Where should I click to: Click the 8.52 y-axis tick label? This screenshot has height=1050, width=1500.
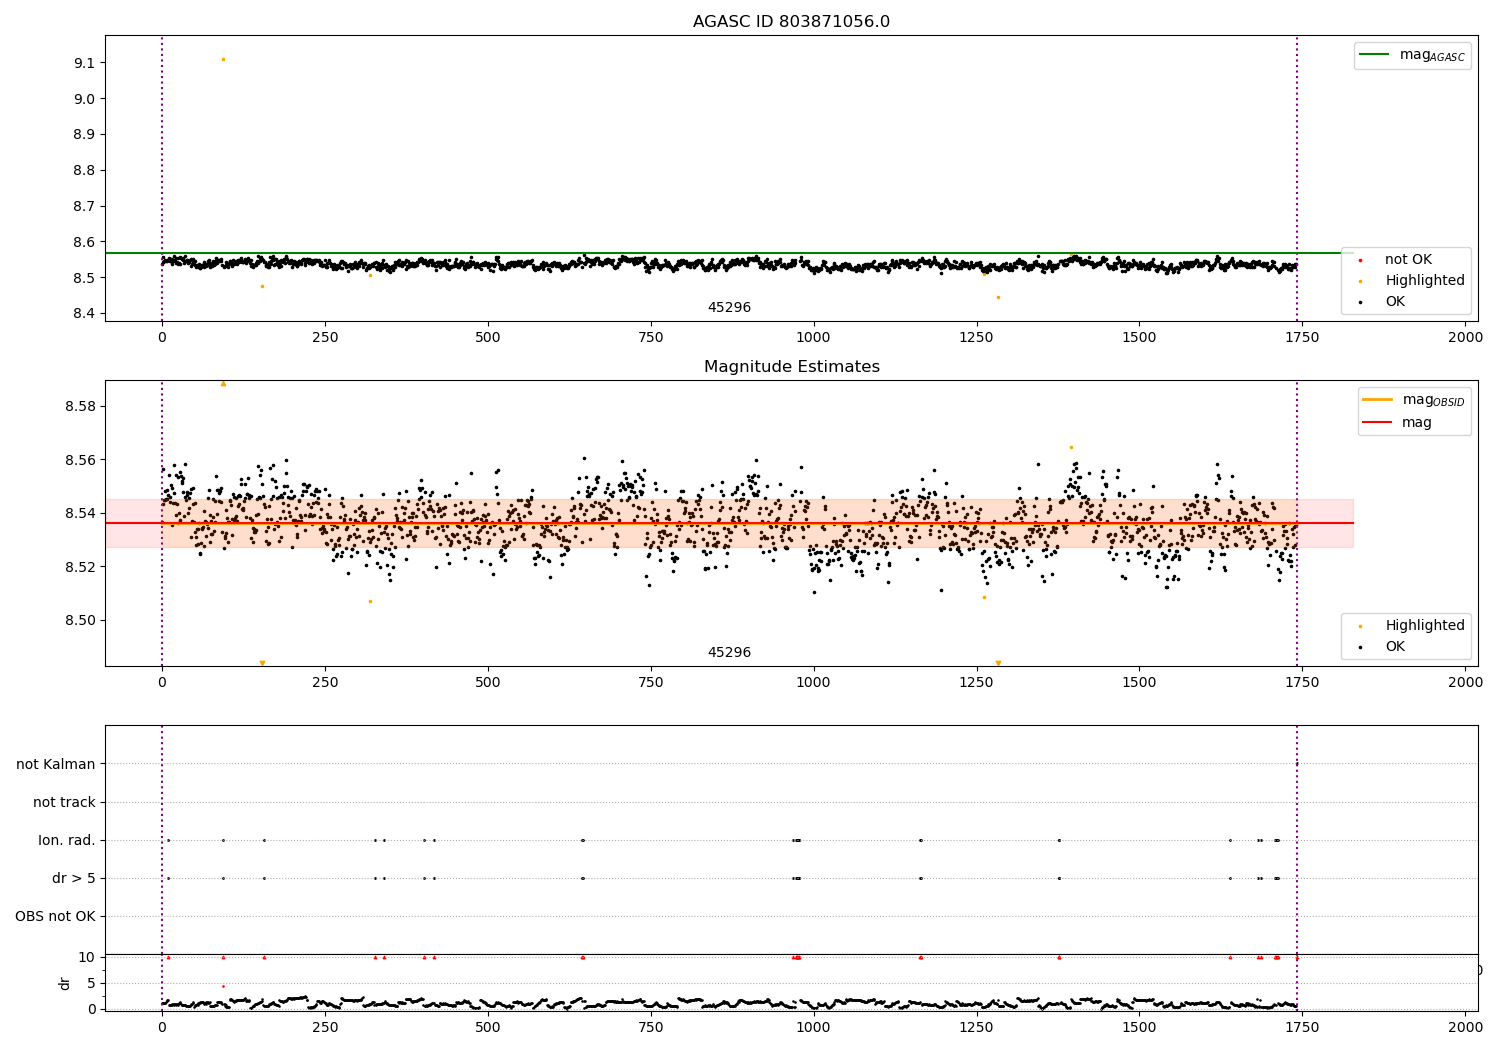click(x=80, y=567)
